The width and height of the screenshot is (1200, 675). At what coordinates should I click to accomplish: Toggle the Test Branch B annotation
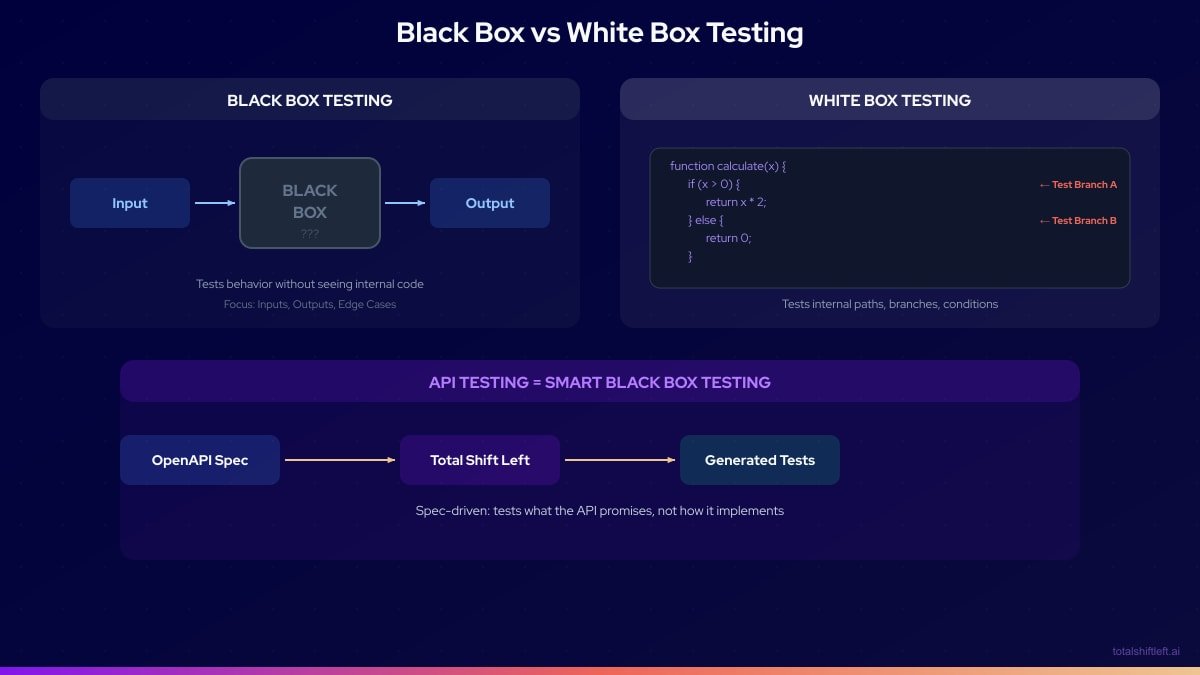click(1078, 220)
